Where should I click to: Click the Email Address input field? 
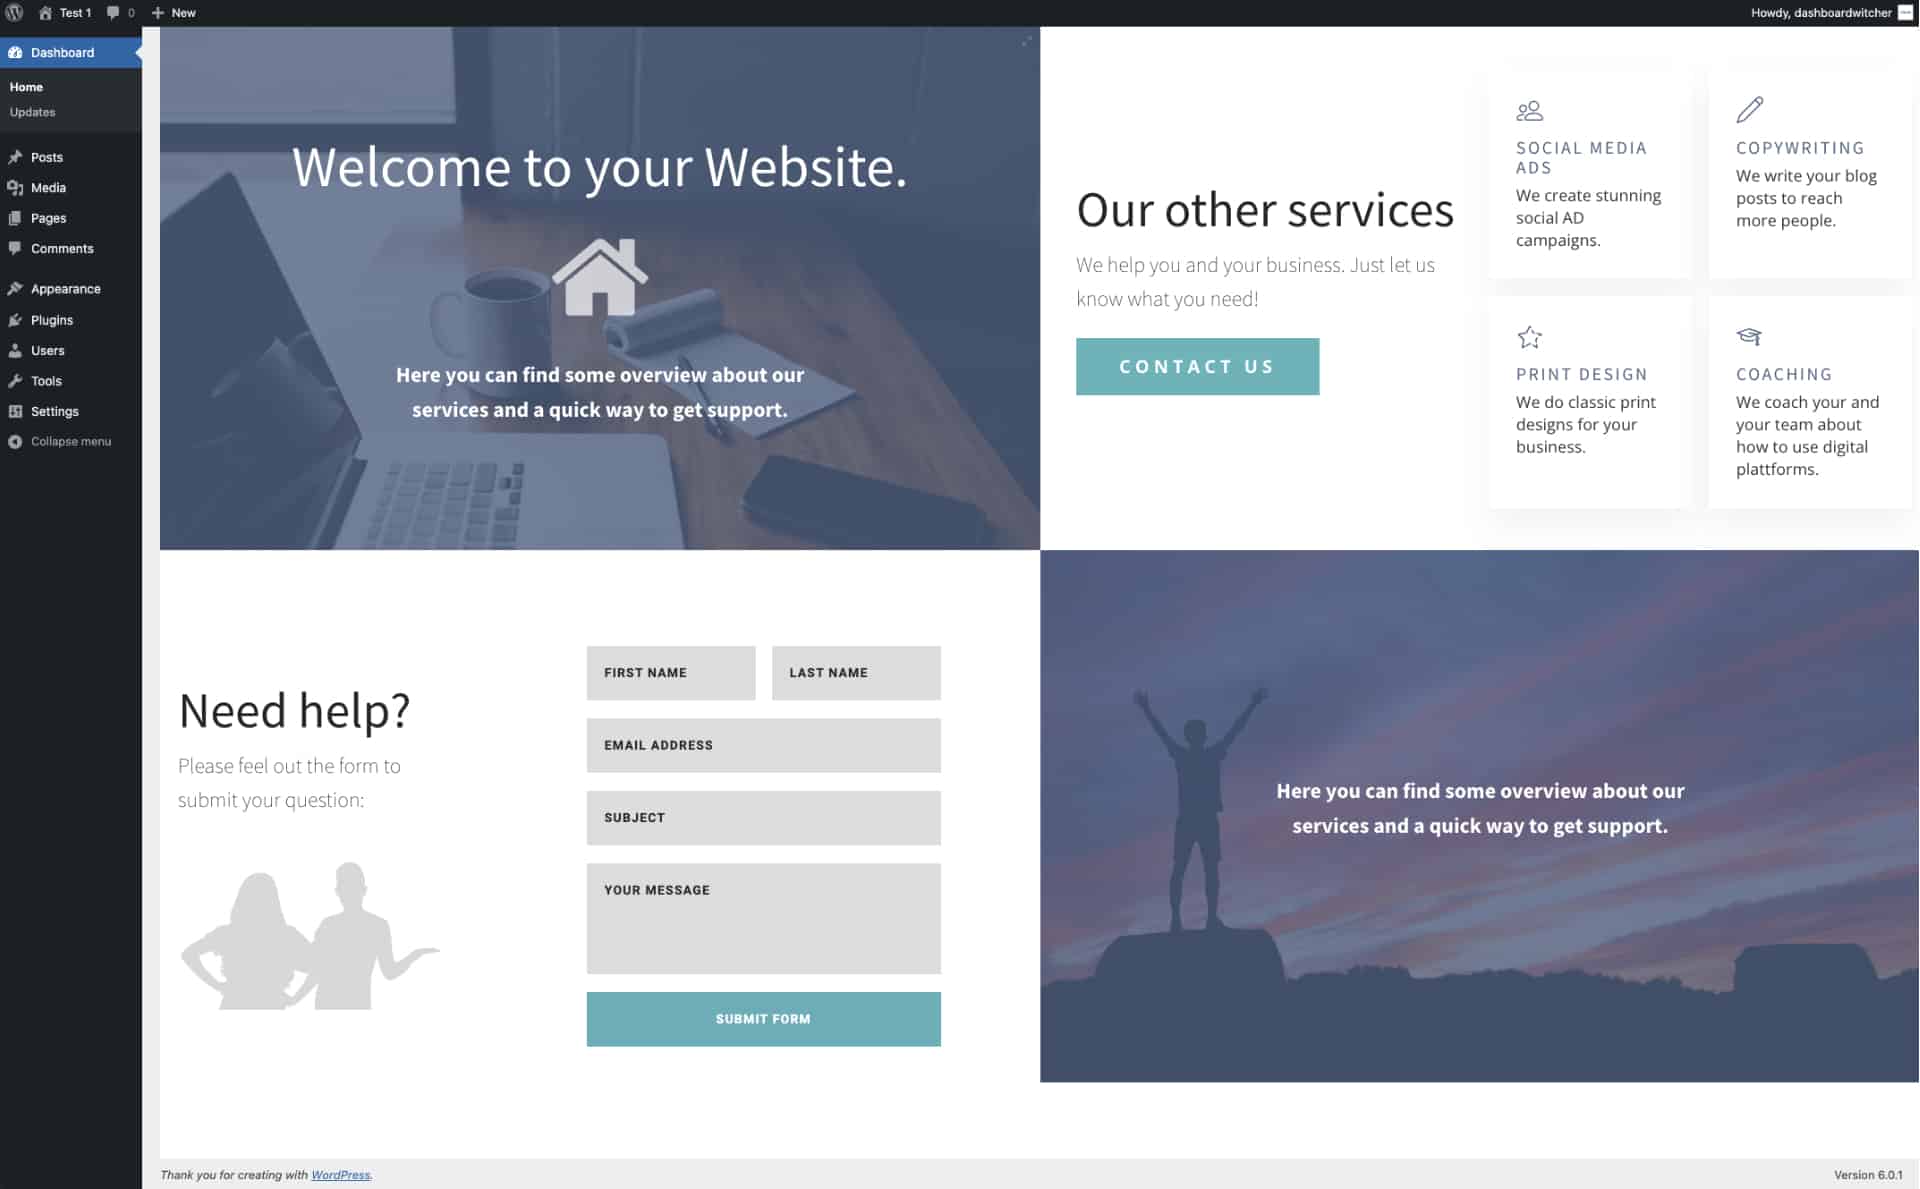click(763, 745)
